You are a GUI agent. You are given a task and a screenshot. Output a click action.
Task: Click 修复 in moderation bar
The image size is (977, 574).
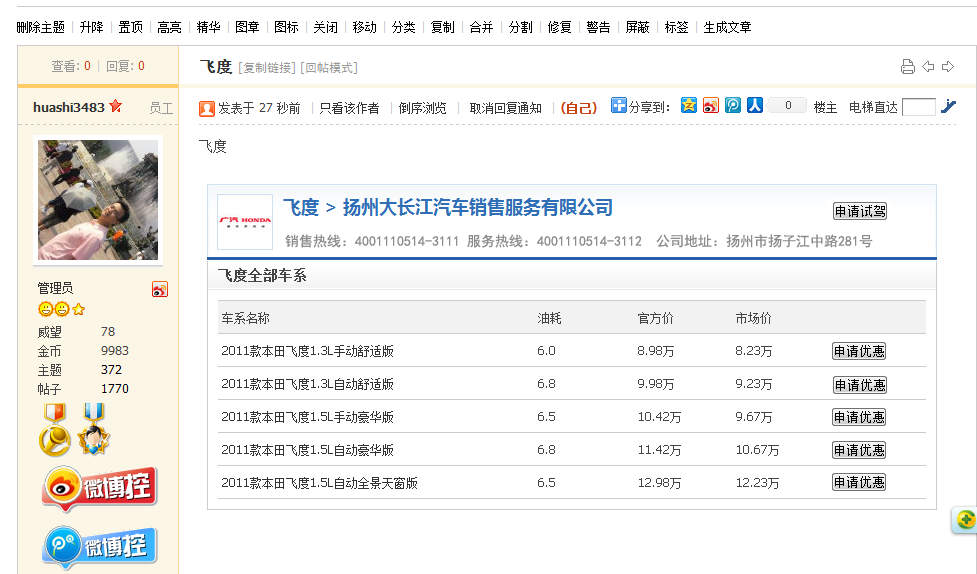(x=560, y=27)
